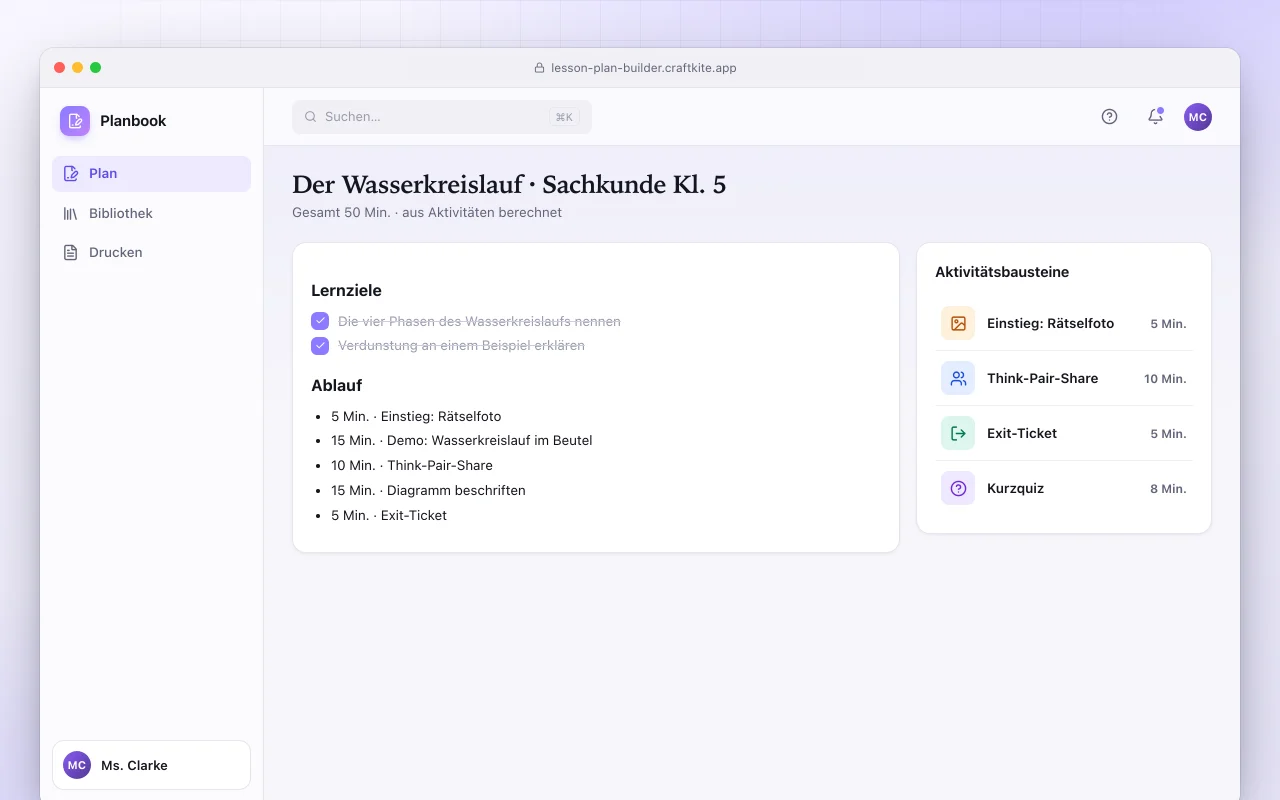Click the '8 Min.' duration on Kurzquiz
The width and height of the screenshot is (1280, 800).
point(1168,489)
